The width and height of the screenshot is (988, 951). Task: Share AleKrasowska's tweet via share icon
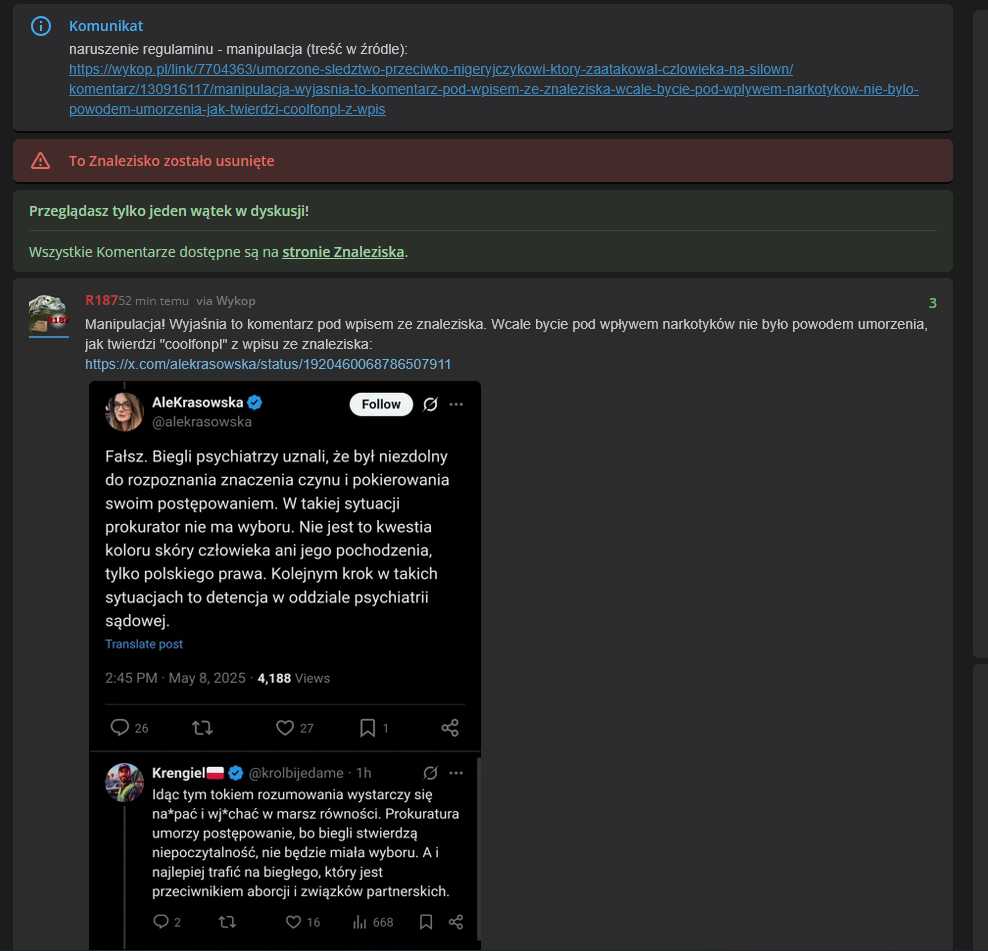coord(450,728)
